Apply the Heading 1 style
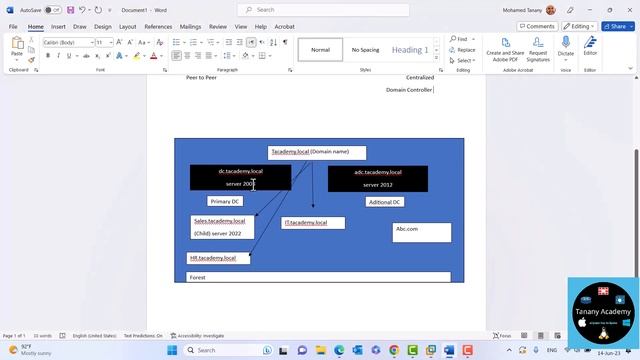The image size is (640, 360). 410,50
